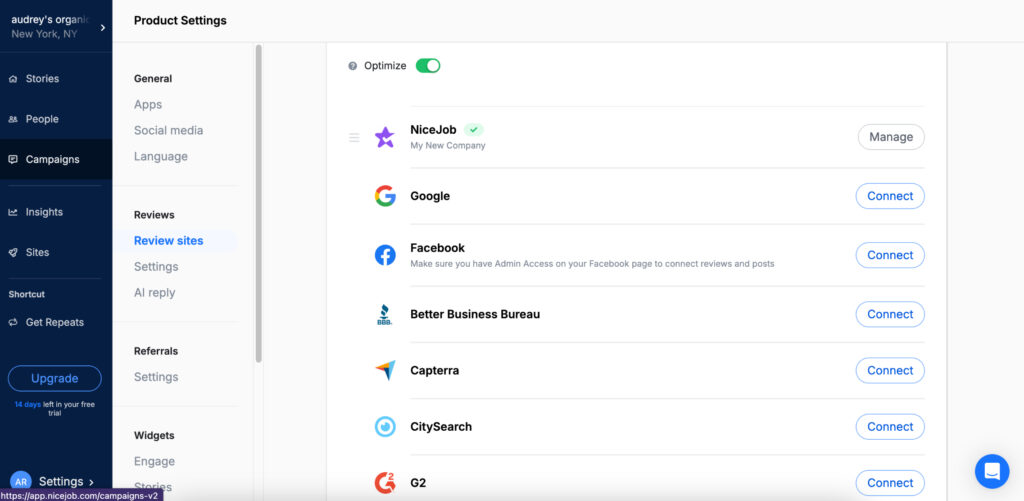This screenshot has height=501, width=1024.
Task: Go to People in main navigation
Action: tap(42, 120)
